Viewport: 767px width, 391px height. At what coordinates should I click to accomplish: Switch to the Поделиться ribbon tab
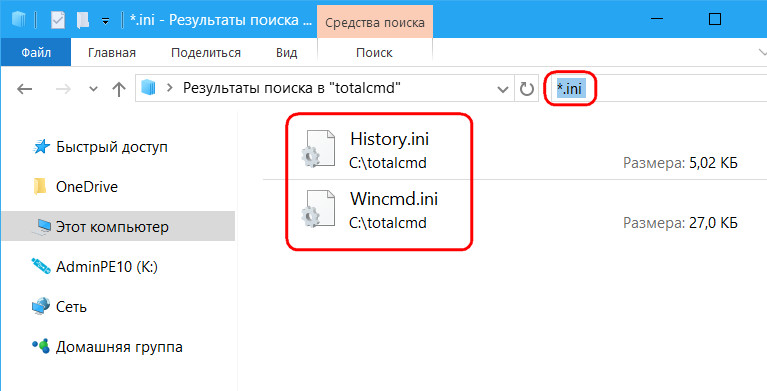205,52
